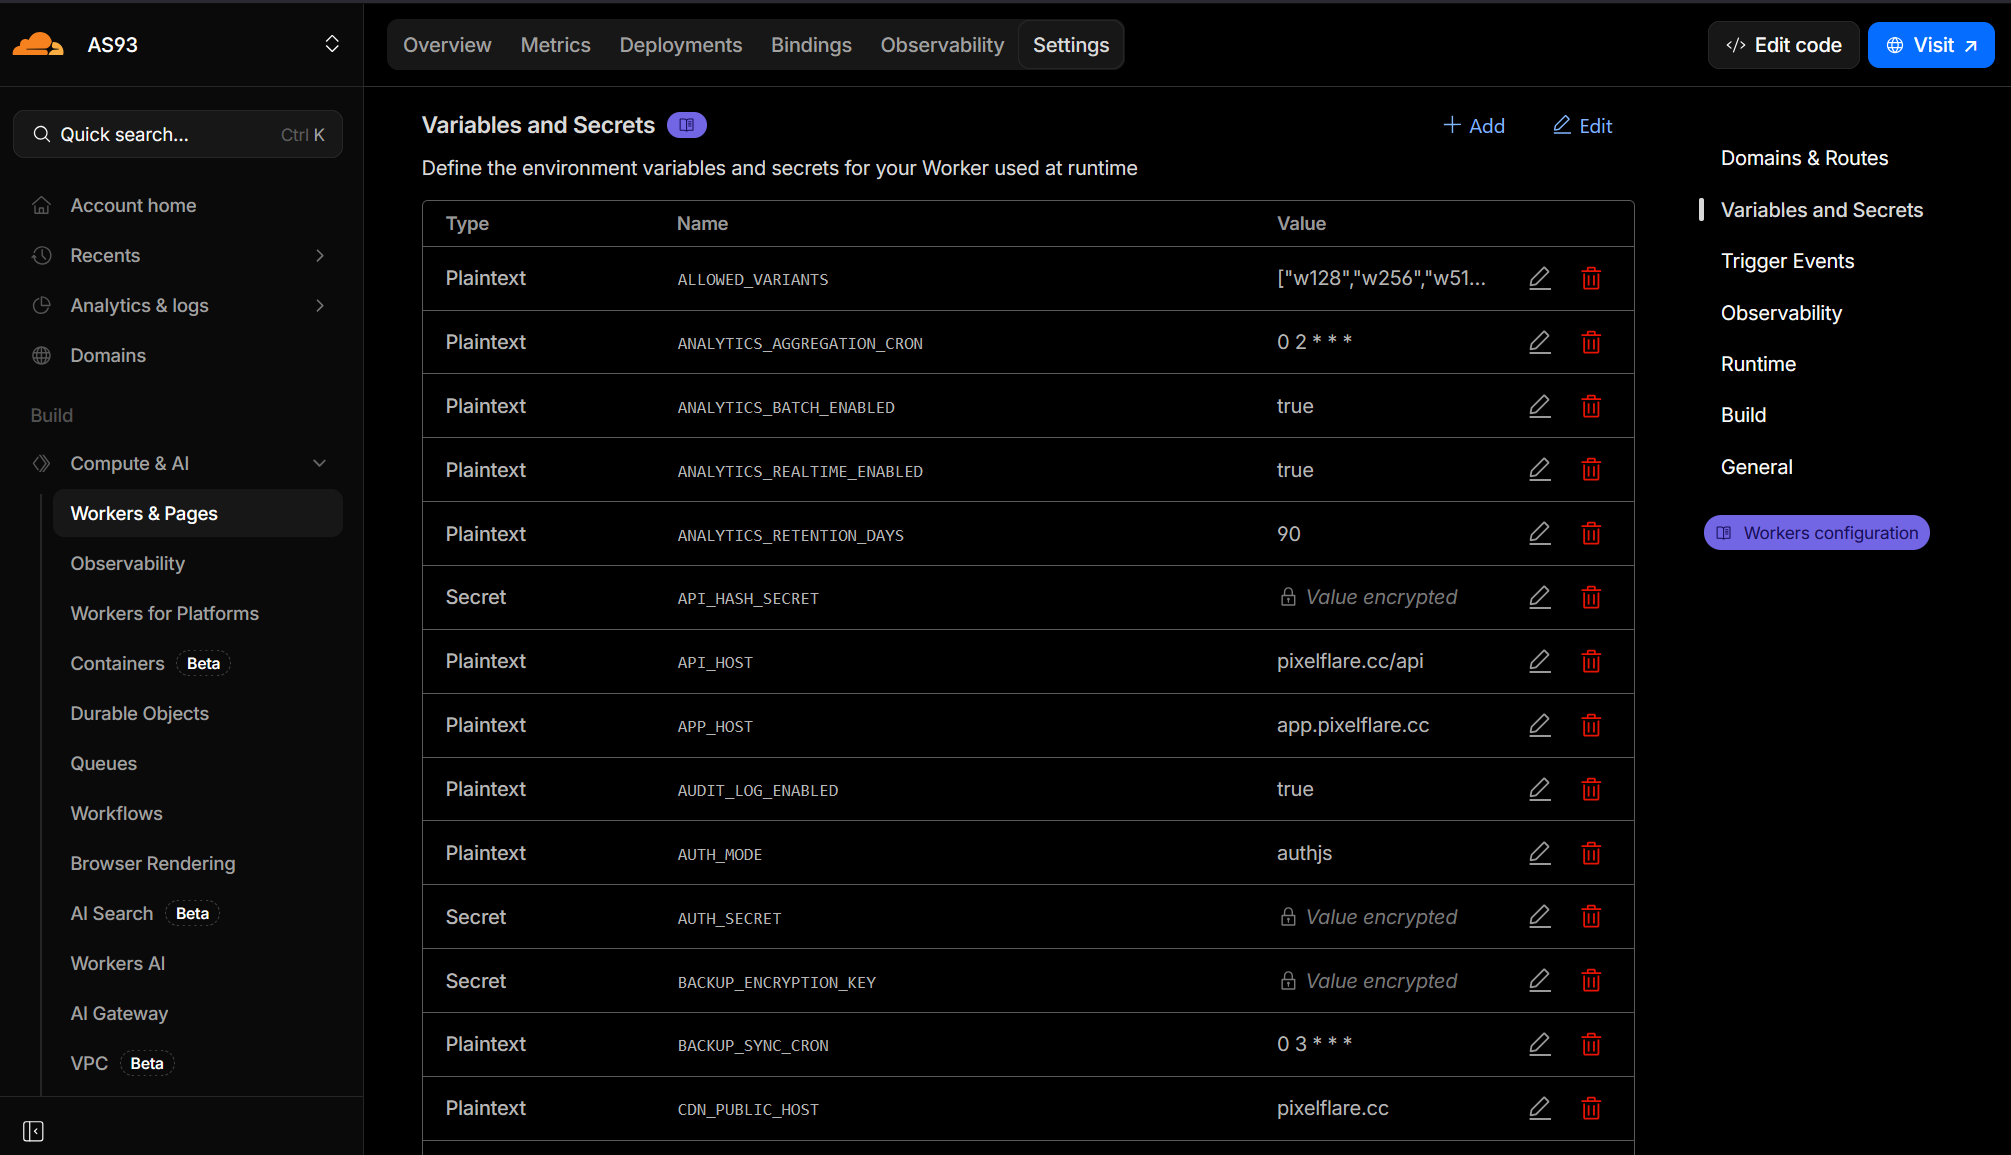
Task: Focus the Quick search field
Action: coord(178,135)
